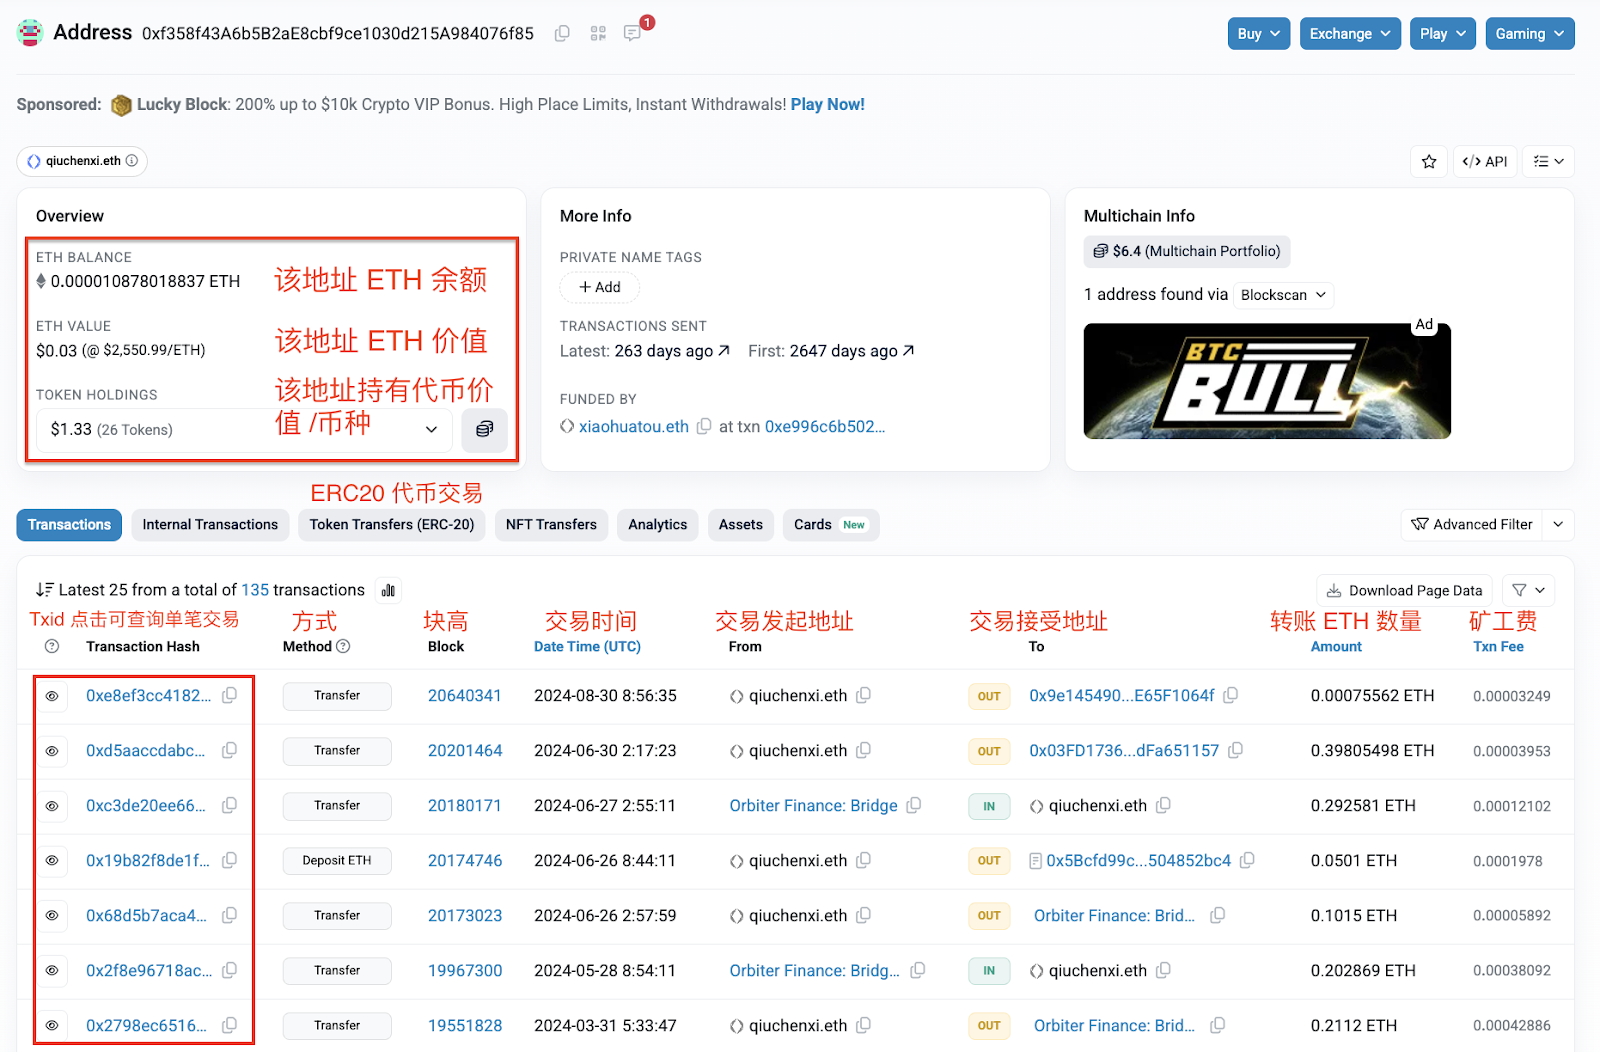Open block 20640341 link

click(465, 695)
